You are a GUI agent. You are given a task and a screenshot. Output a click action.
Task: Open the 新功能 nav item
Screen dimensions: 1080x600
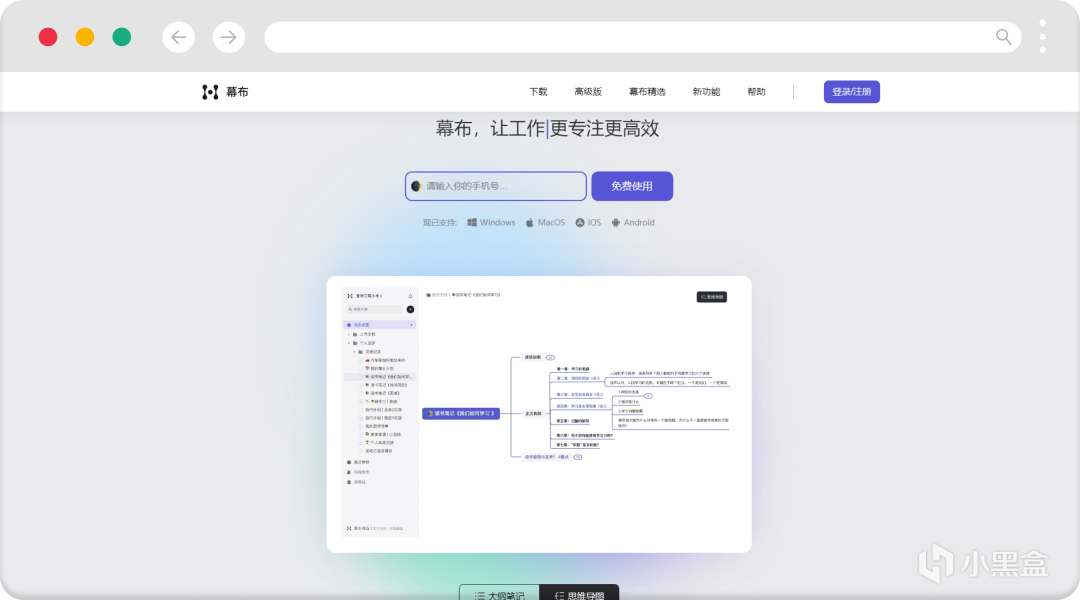706,92
